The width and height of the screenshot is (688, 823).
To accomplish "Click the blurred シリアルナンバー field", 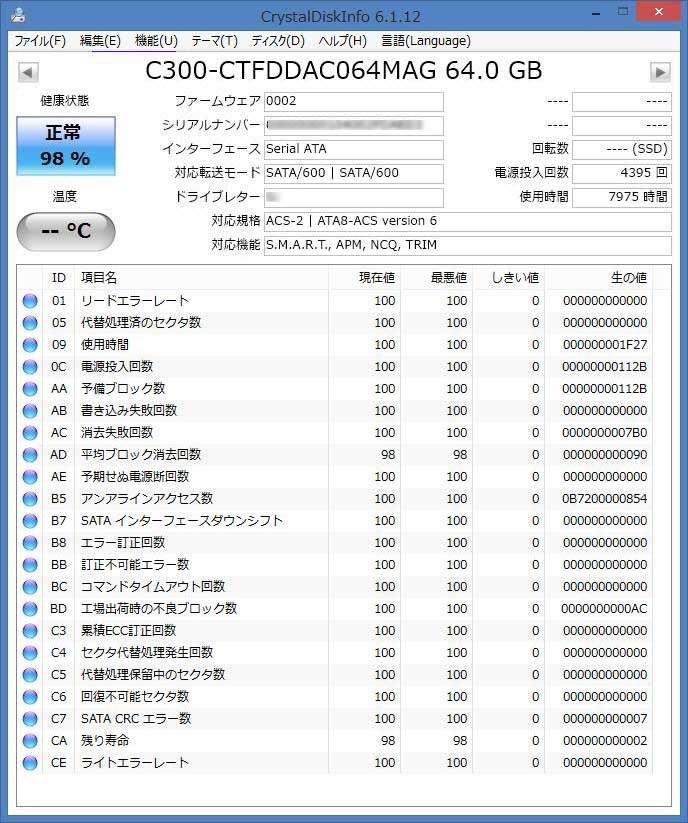I will click(354, 125).
